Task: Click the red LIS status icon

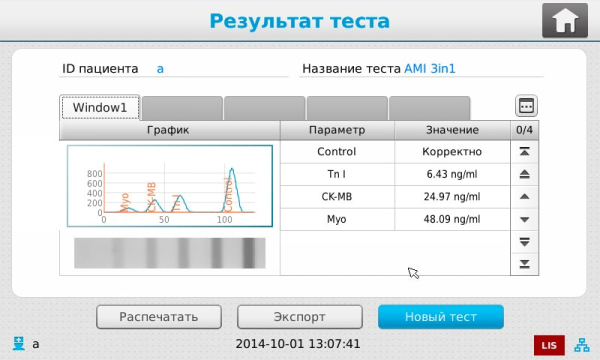Action: (549, 345)
